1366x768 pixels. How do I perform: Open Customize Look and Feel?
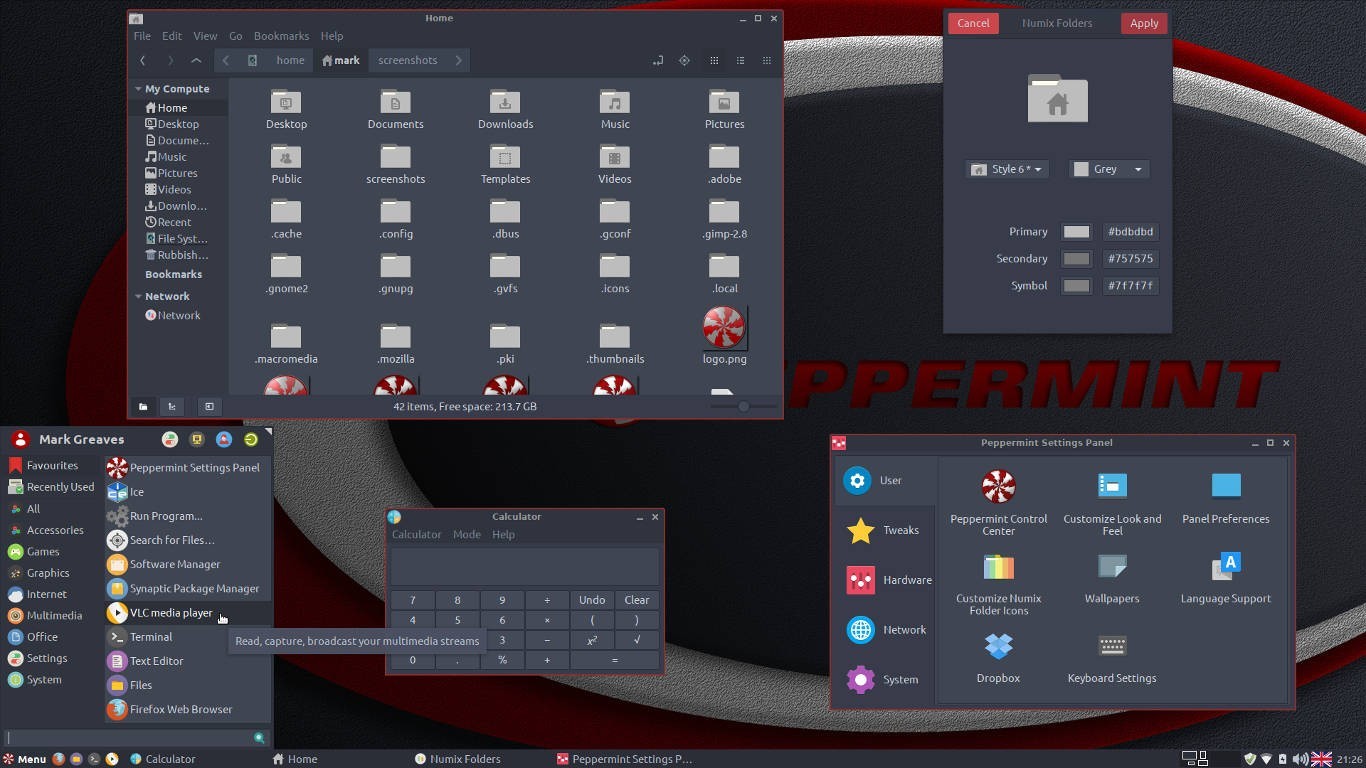(1112, 502)
